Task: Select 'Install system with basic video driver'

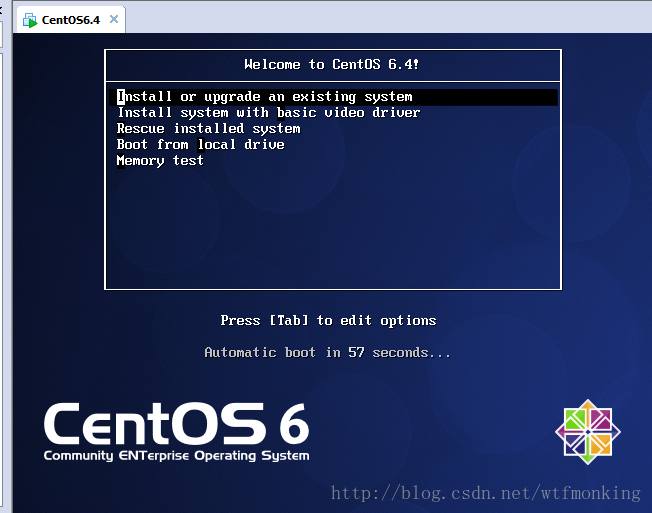Action: pos(269,113)
